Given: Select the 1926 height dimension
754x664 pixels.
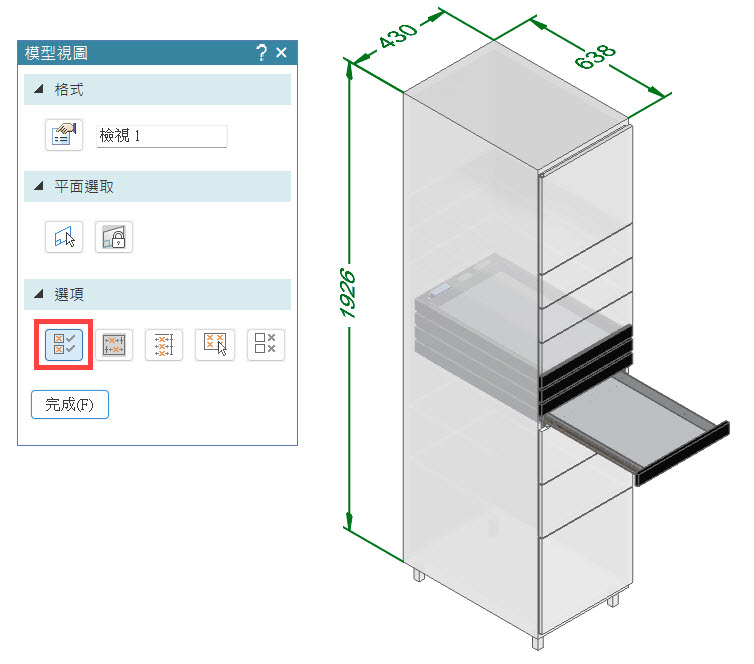Looking at the screenshot, I should (x=348, y=293).
